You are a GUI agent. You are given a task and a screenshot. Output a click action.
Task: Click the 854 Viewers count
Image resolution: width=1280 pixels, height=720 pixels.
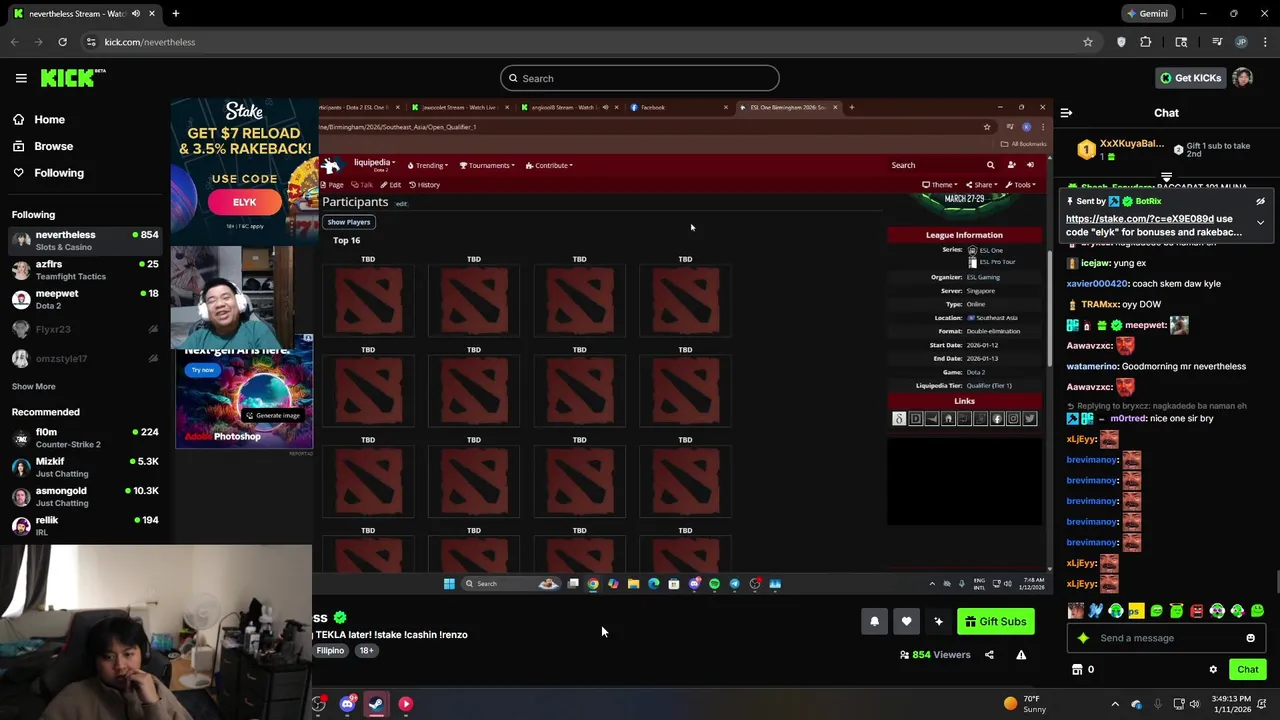[935, 655]
